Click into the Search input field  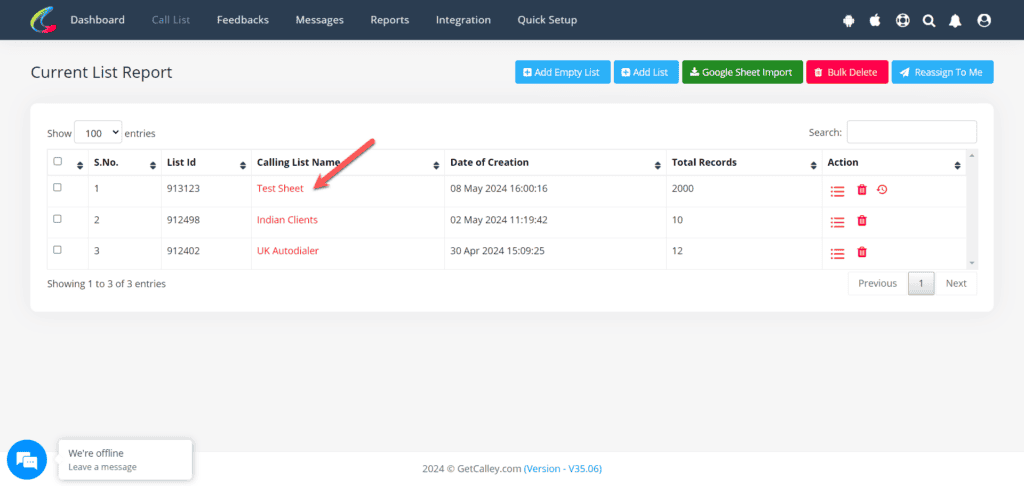tap(911, 132)
